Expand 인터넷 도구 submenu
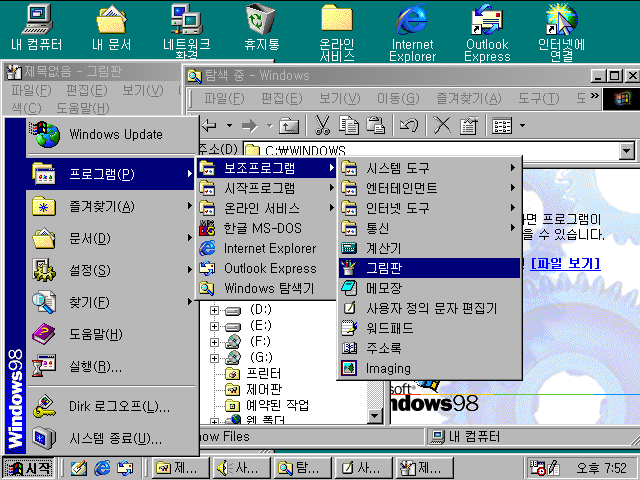640x480 pixels. (429, 208)
